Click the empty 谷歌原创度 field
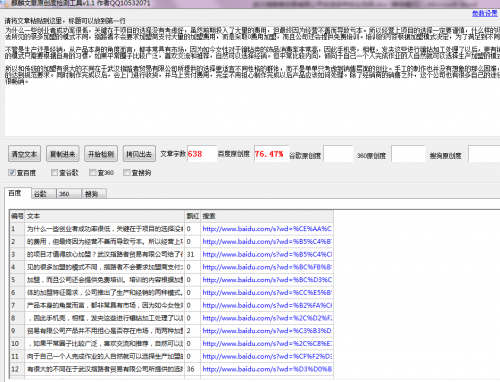Screen dimensions: 500x382 click(338, 154)
